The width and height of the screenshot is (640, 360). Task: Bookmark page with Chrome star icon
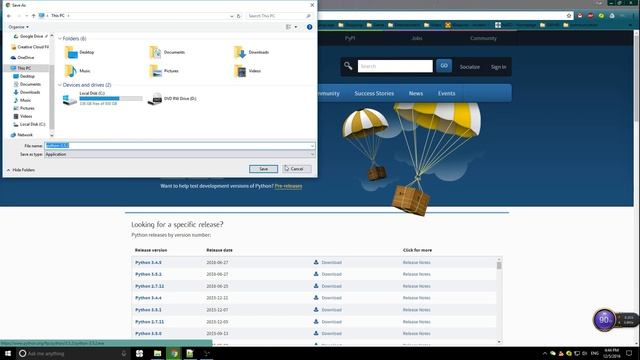pyautogui.click(x=569, y=16)
